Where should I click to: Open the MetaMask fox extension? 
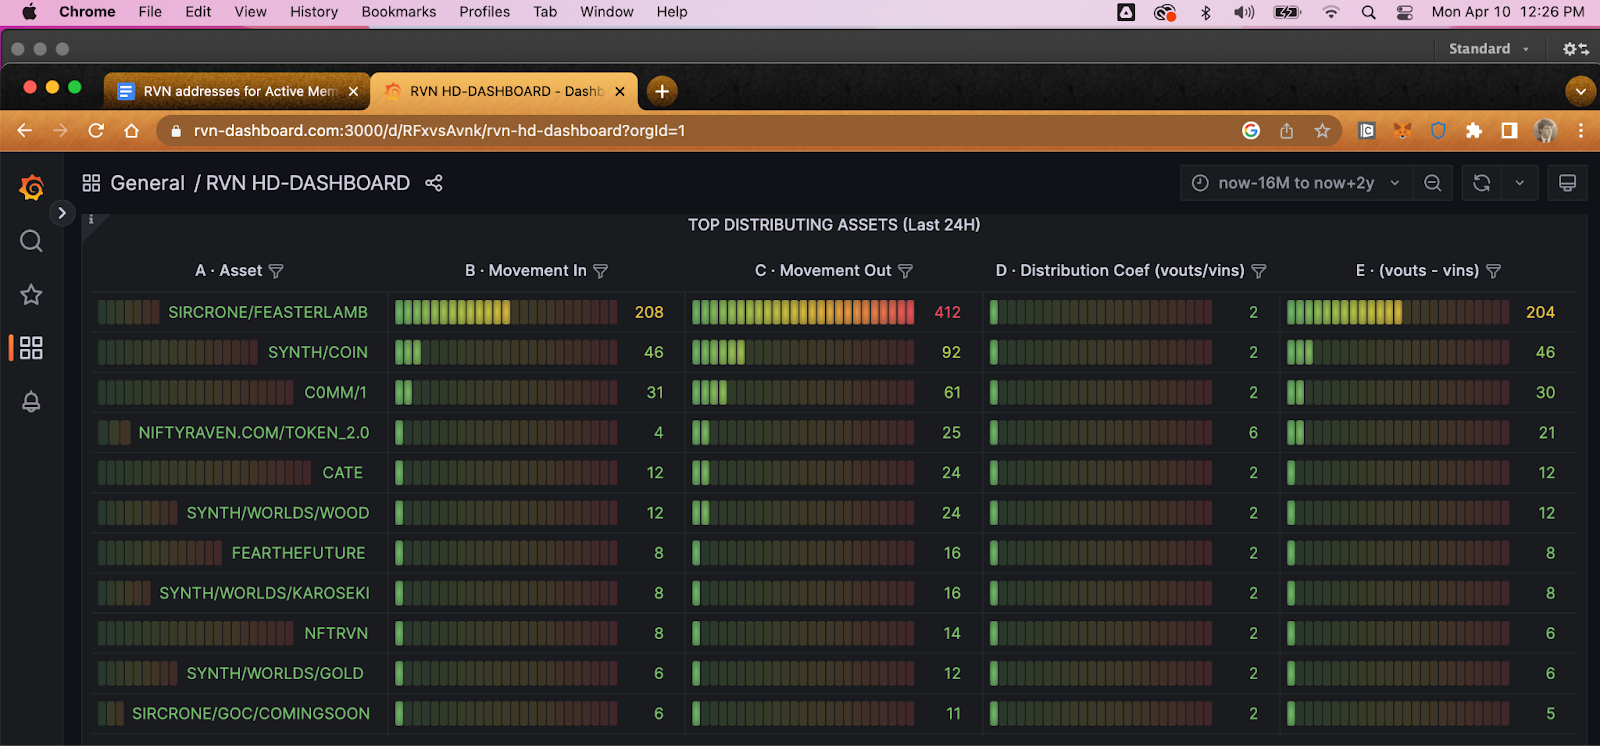tap(1403, 131)
